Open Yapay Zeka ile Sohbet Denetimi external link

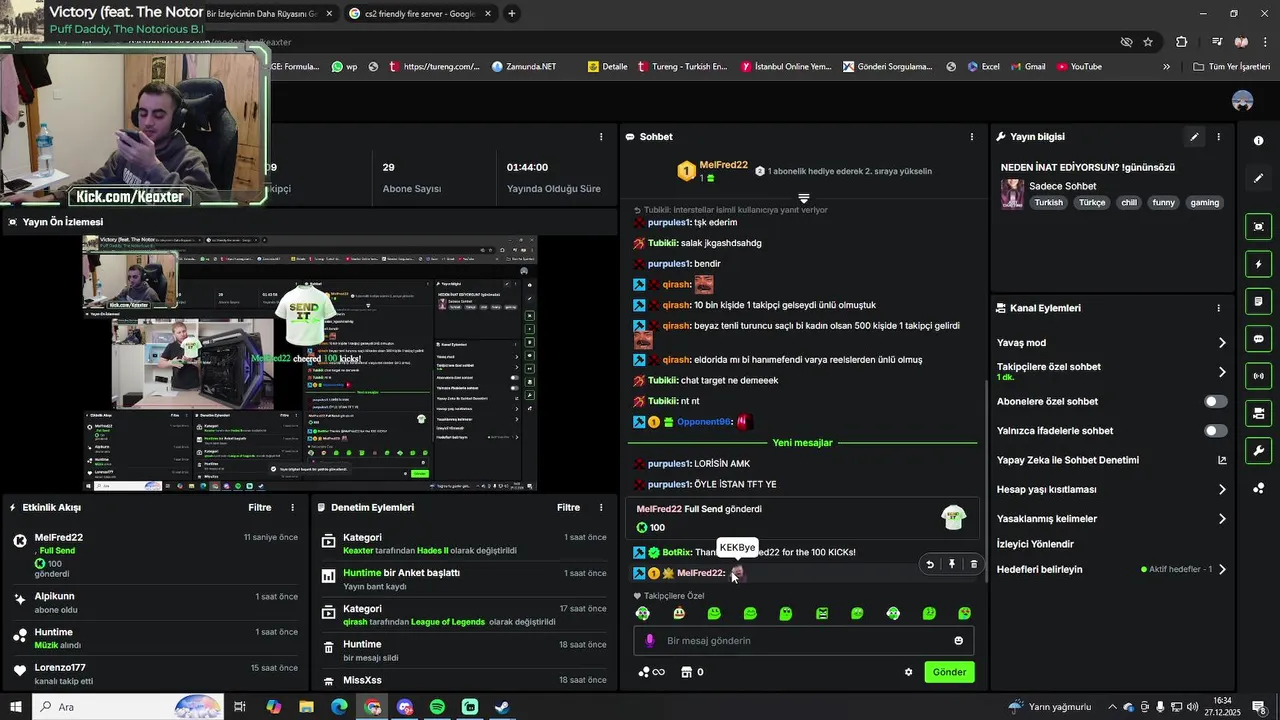(1222, 460)
